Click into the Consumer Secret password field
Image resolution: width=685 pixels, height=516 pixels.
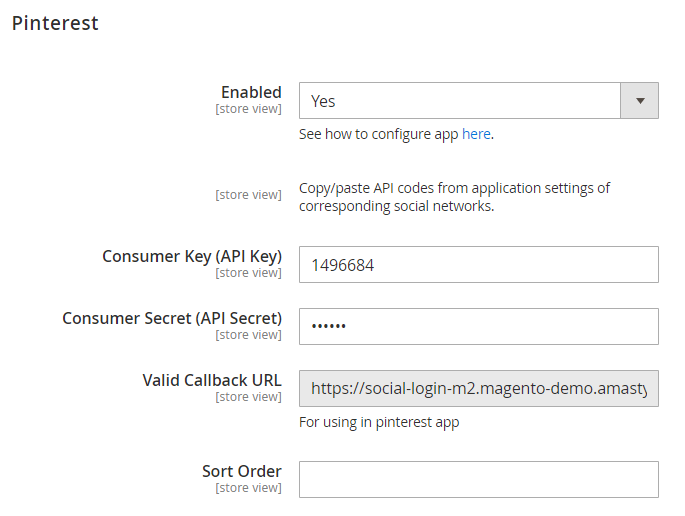[x=479, y=327]
